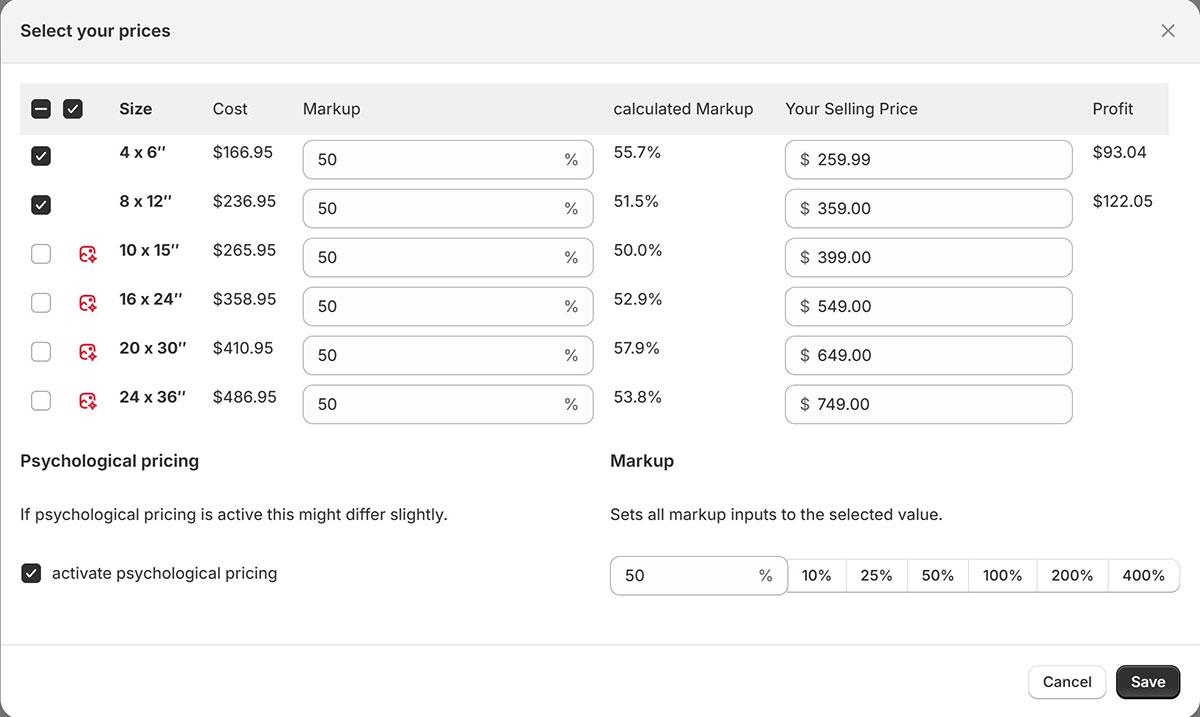Uncheck the 4 x 6″ size row

(x=41, y=157)
